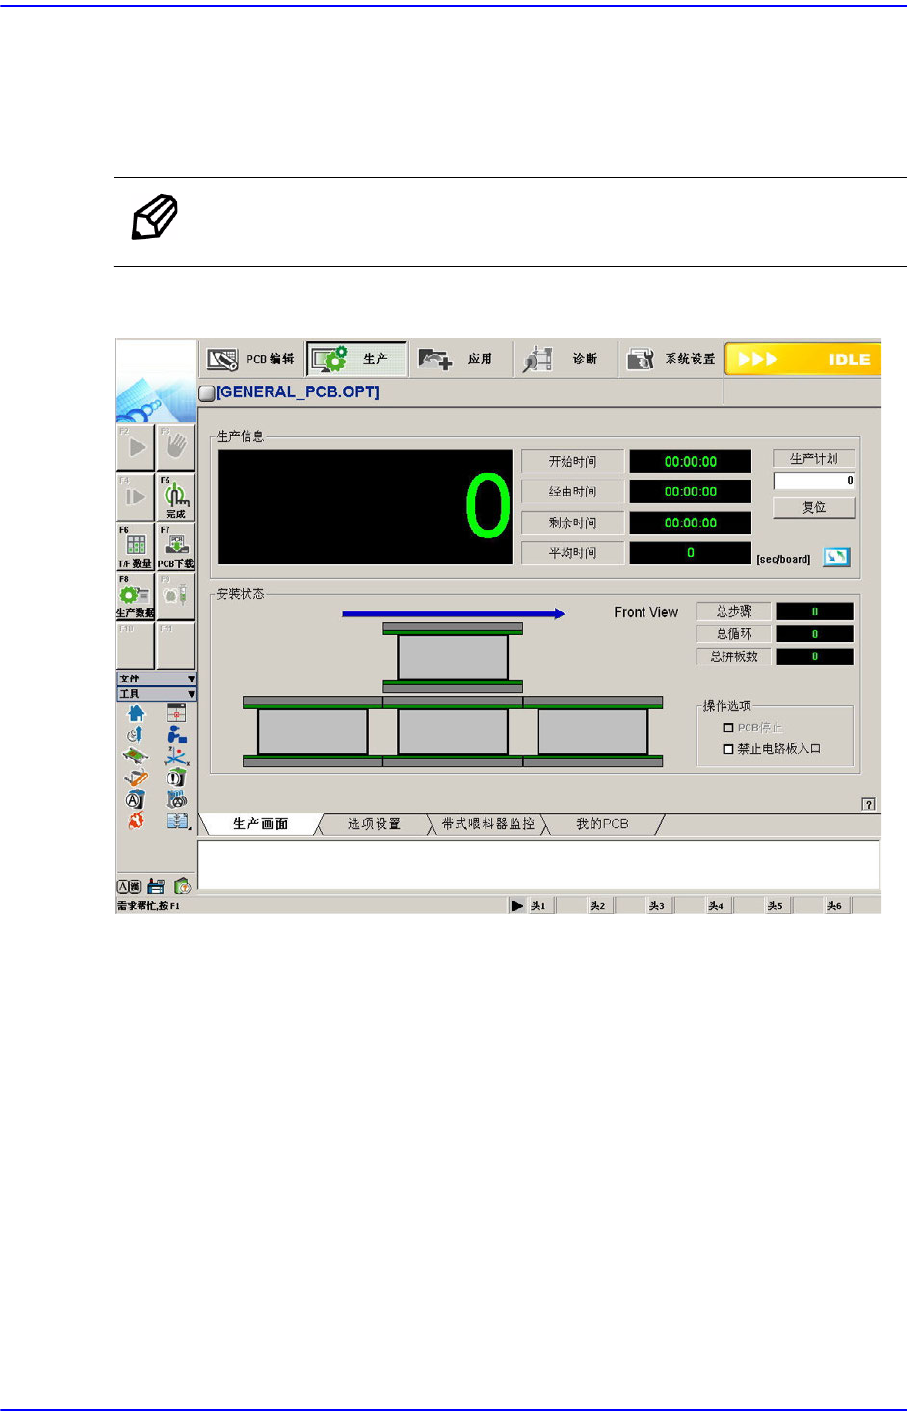
Task: Click the 总步骤 total steps label
Action: 734,611
